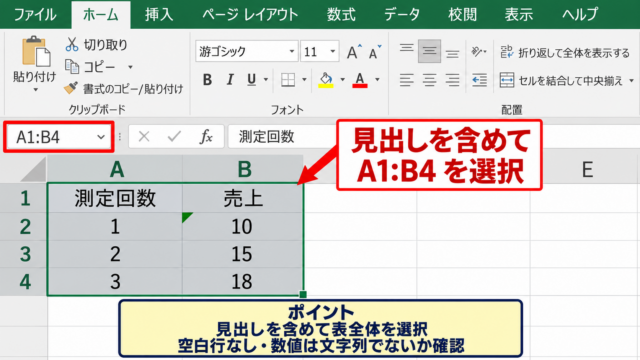
Task: Open the Paste options dropdown arrow
Action: (x=36, y=90)
